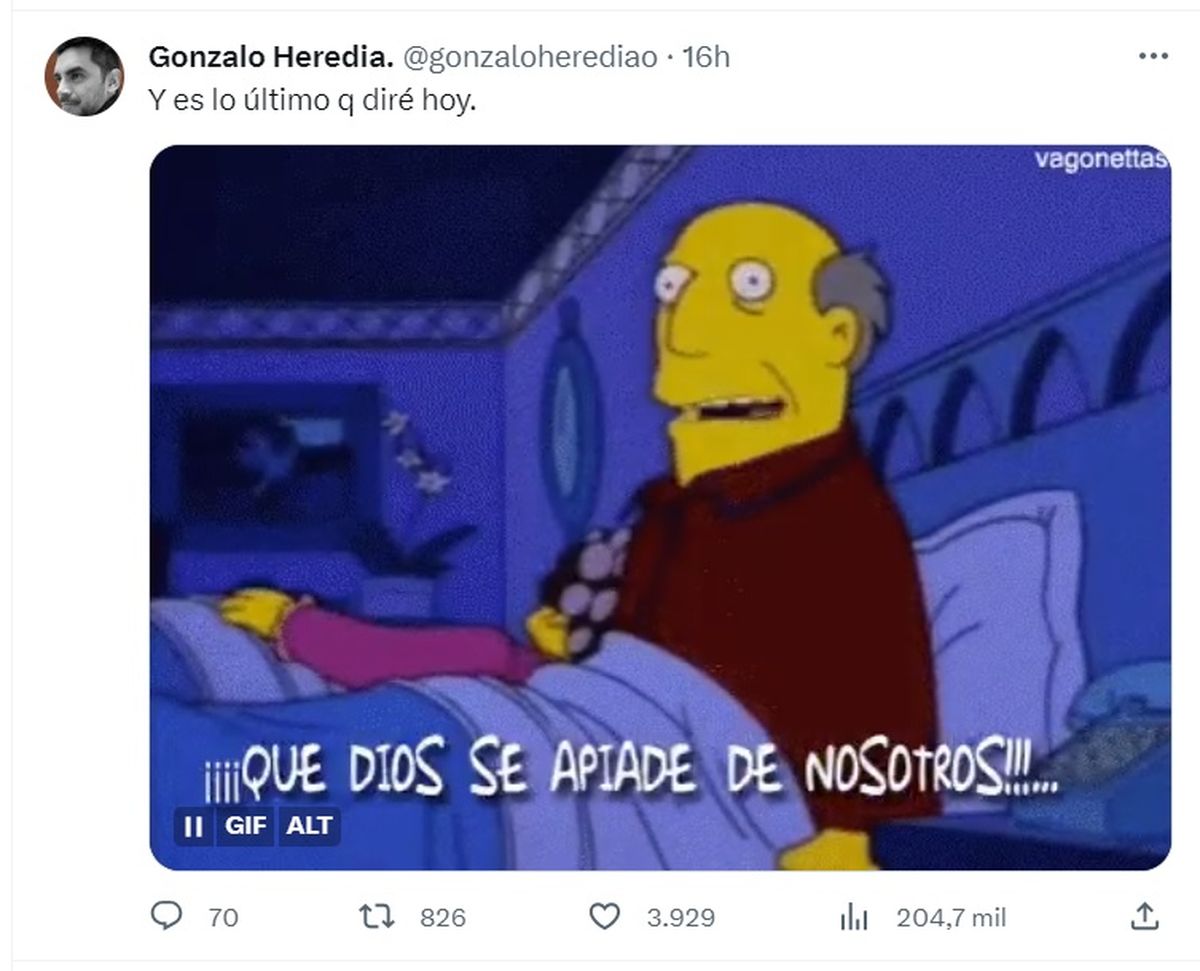The height and width of the screenshot is (971, 1200).
Task: Click the 3.929 likes count
Action: (x=680, y=917)
